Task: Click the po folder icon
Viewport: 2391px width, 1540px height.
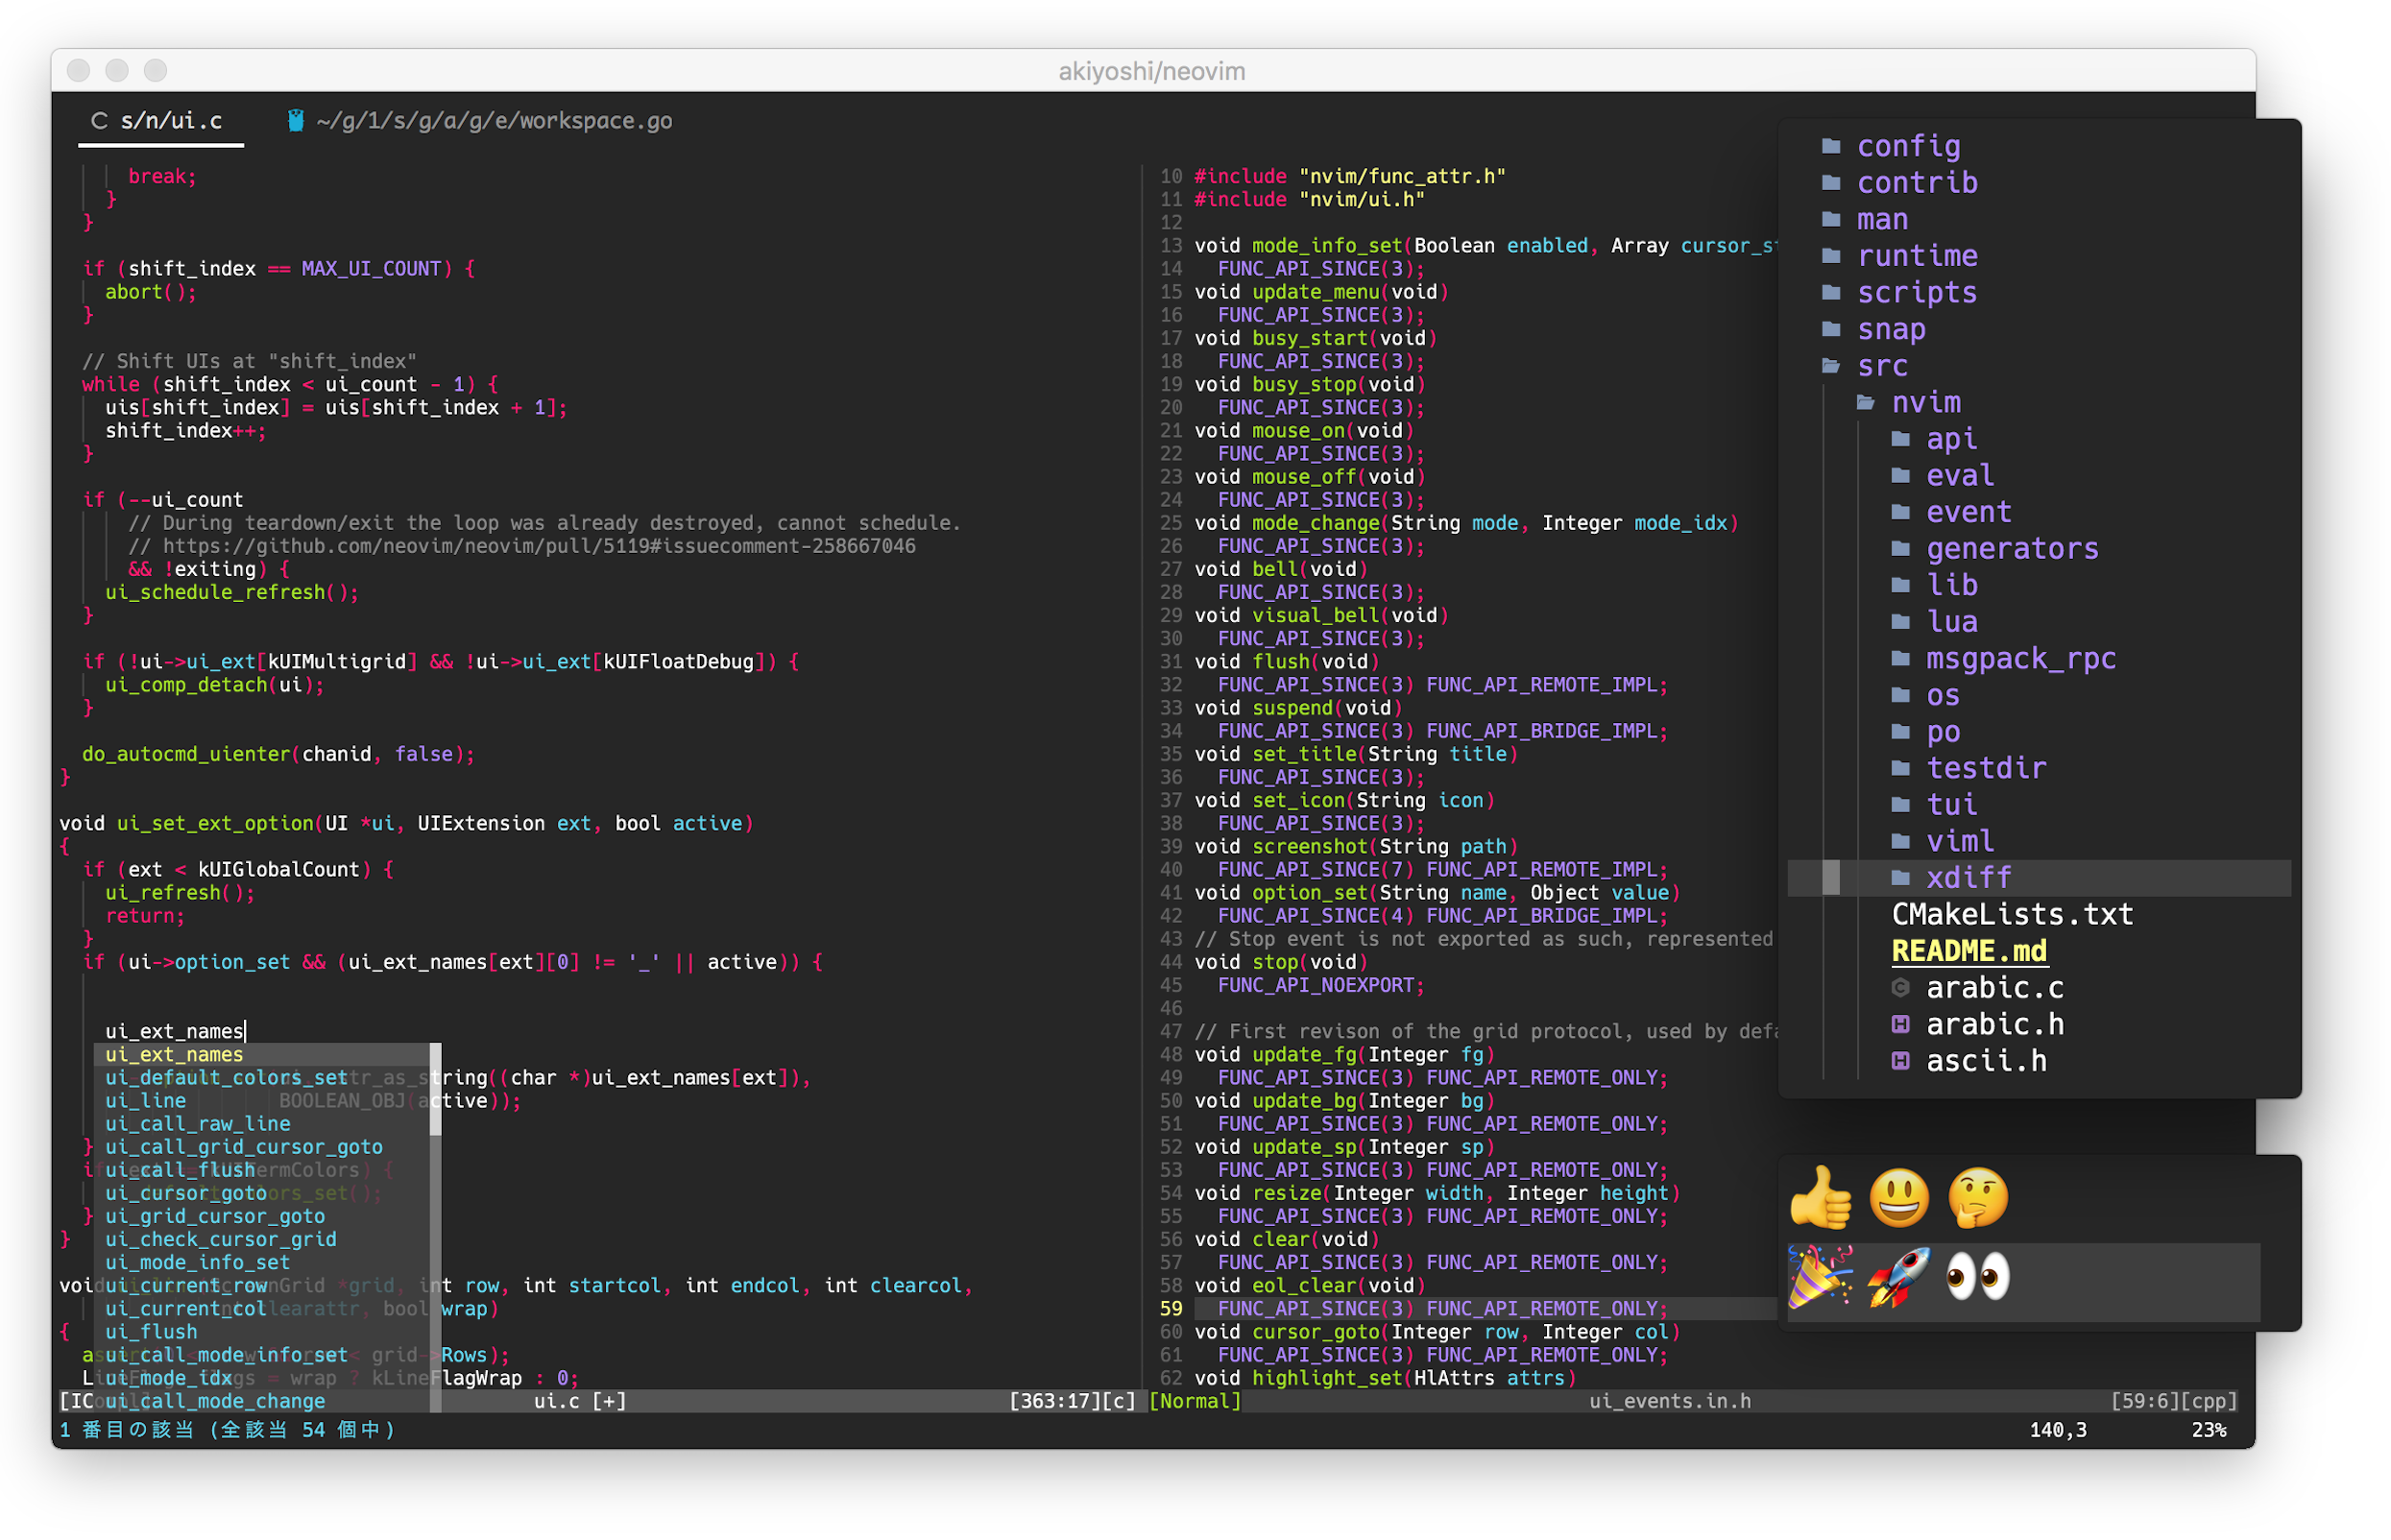Action: [1902, 733]
